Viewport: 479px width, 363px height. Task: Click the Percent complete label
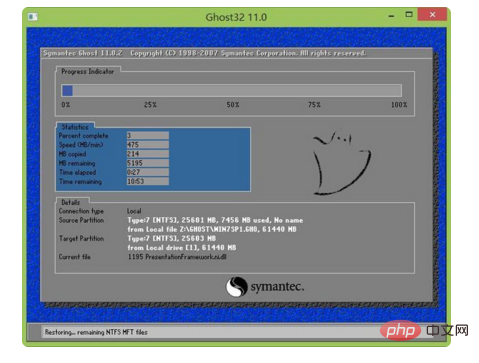point(83,136)
